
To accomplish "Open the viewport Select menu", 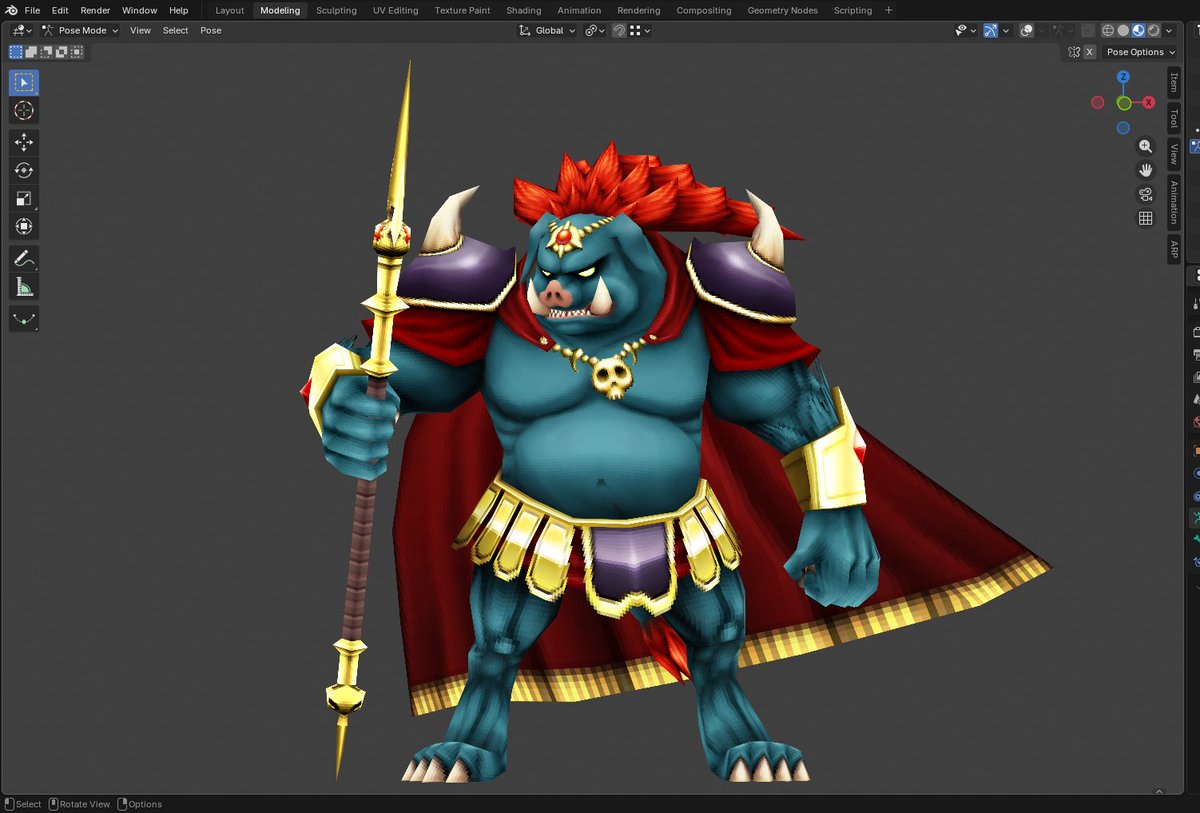I will (175, 30).
